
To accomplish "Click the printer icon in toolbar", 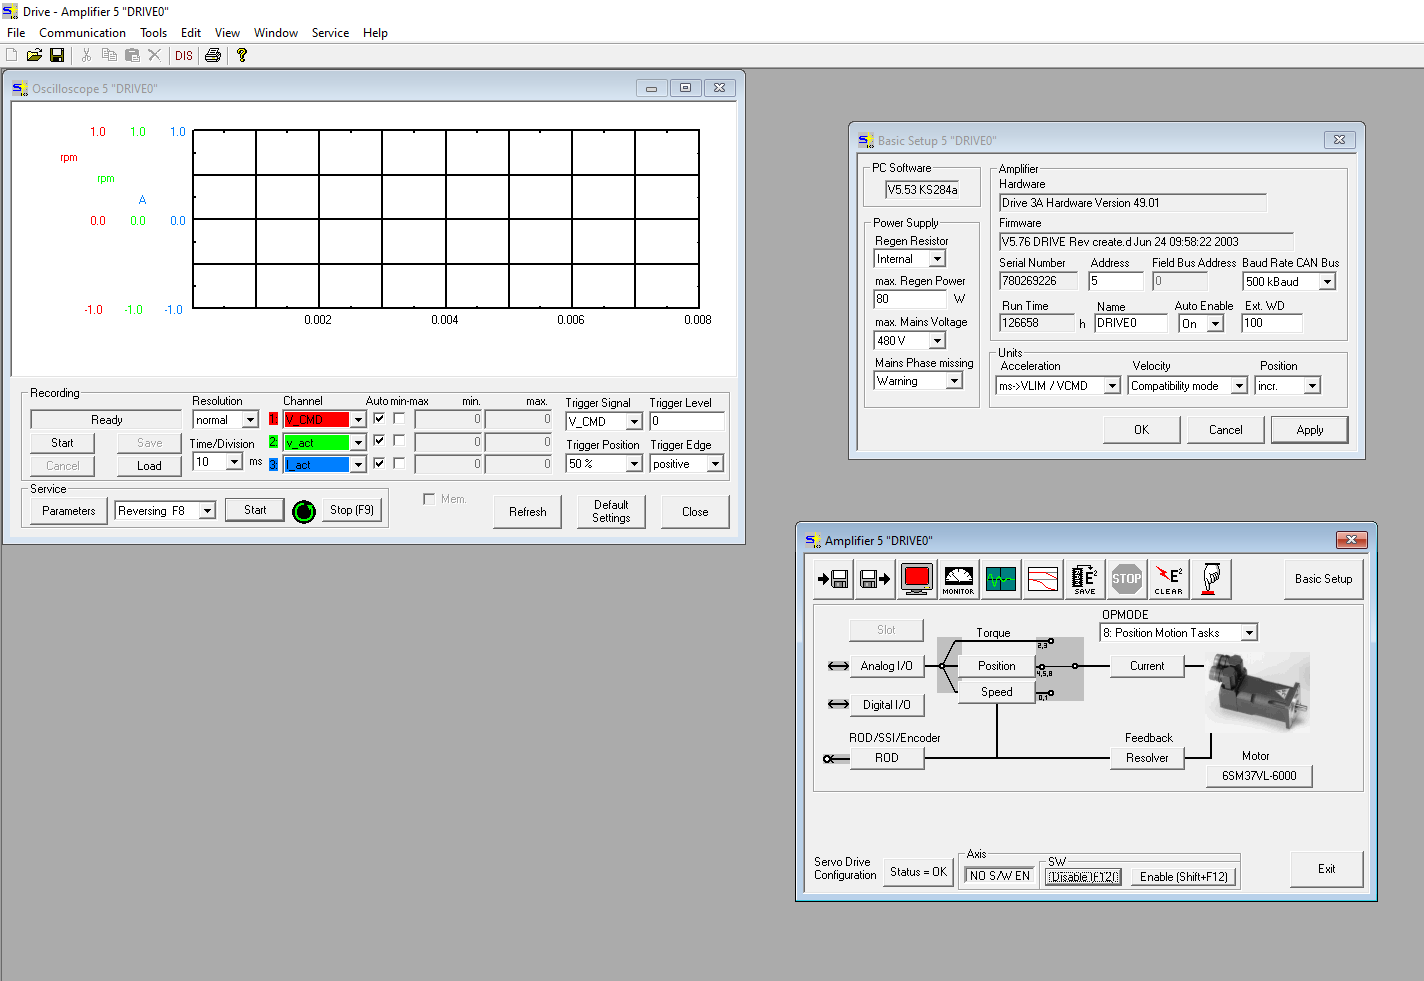I will tap(213, 56).
